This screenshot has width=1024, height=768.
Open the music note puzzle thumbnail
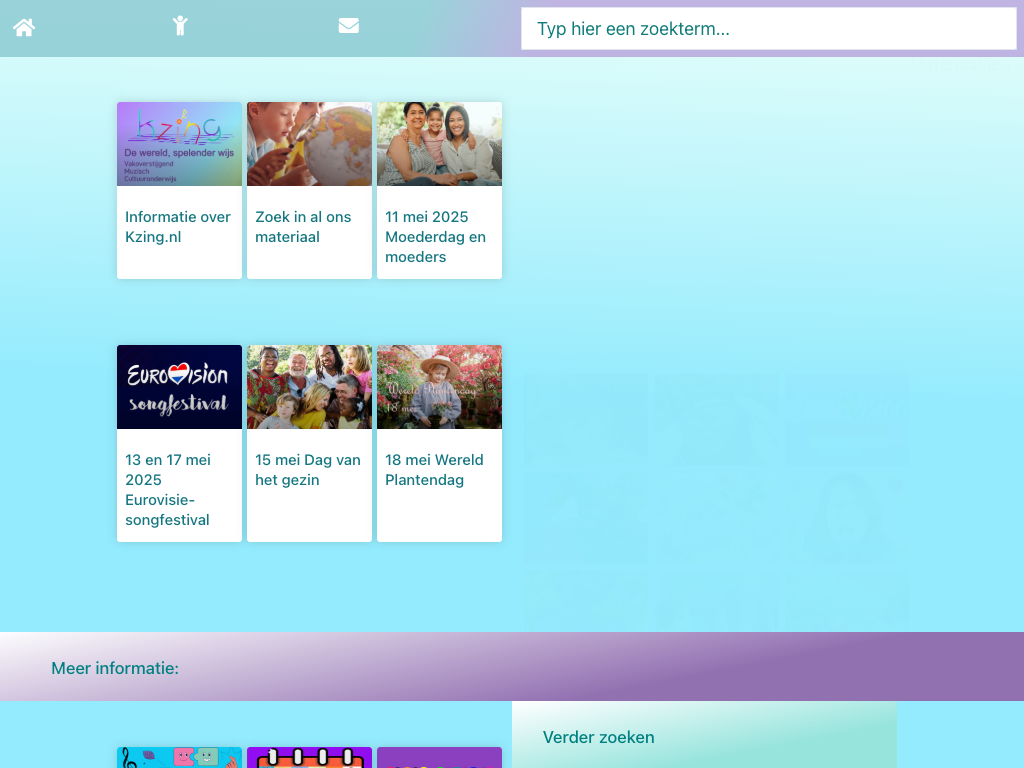(x=180, y=758)
